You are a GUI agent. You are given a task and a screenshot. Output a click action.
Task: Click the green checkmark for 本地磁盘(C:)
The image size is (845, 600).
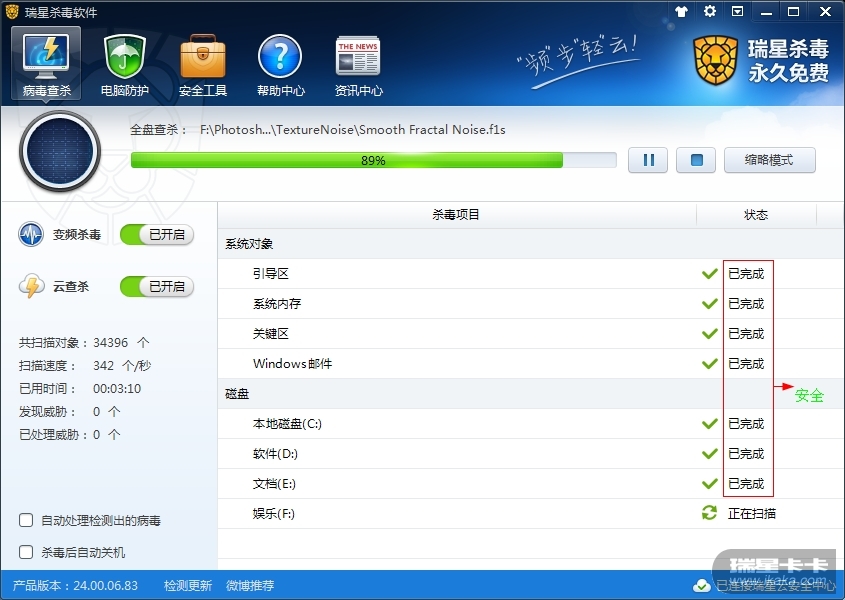click(710, 424)
